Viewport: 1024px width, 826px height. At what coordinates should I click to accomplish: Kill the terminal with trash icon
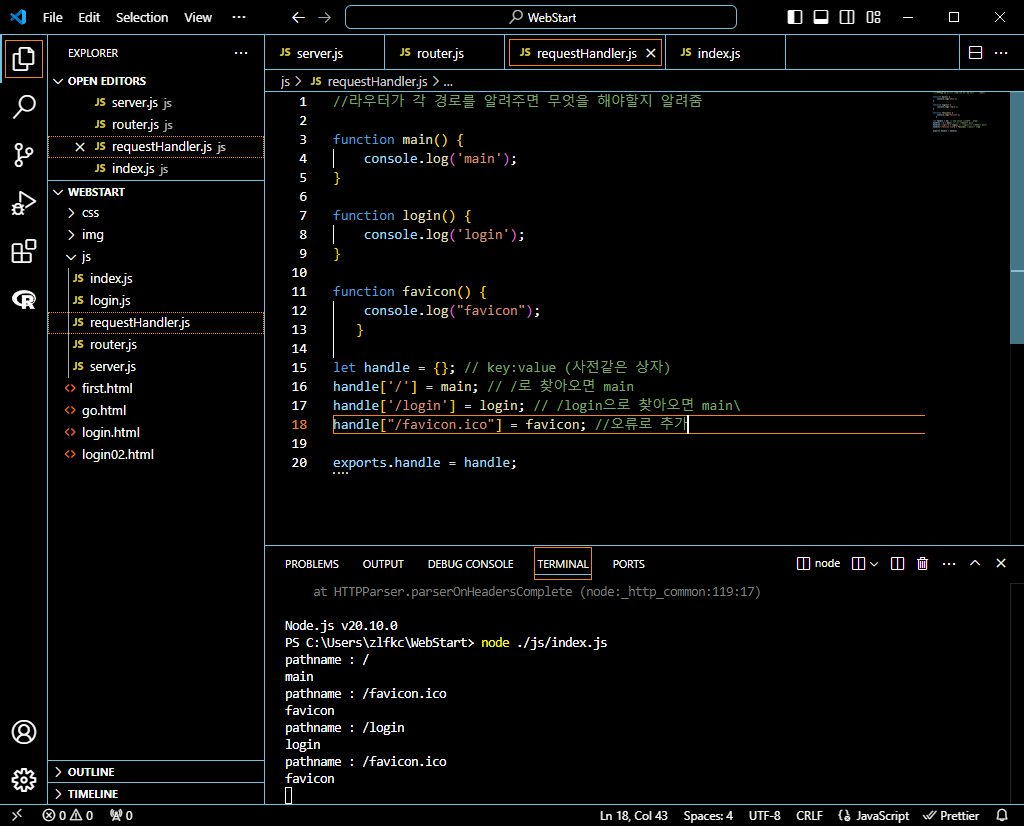coord(922,564)
